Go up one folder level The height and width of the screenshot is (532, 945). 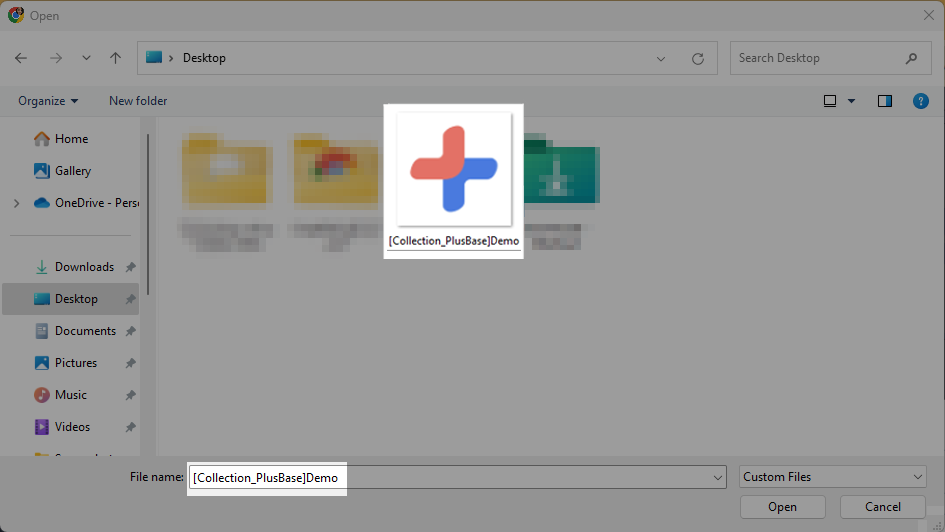click(116, 58)
